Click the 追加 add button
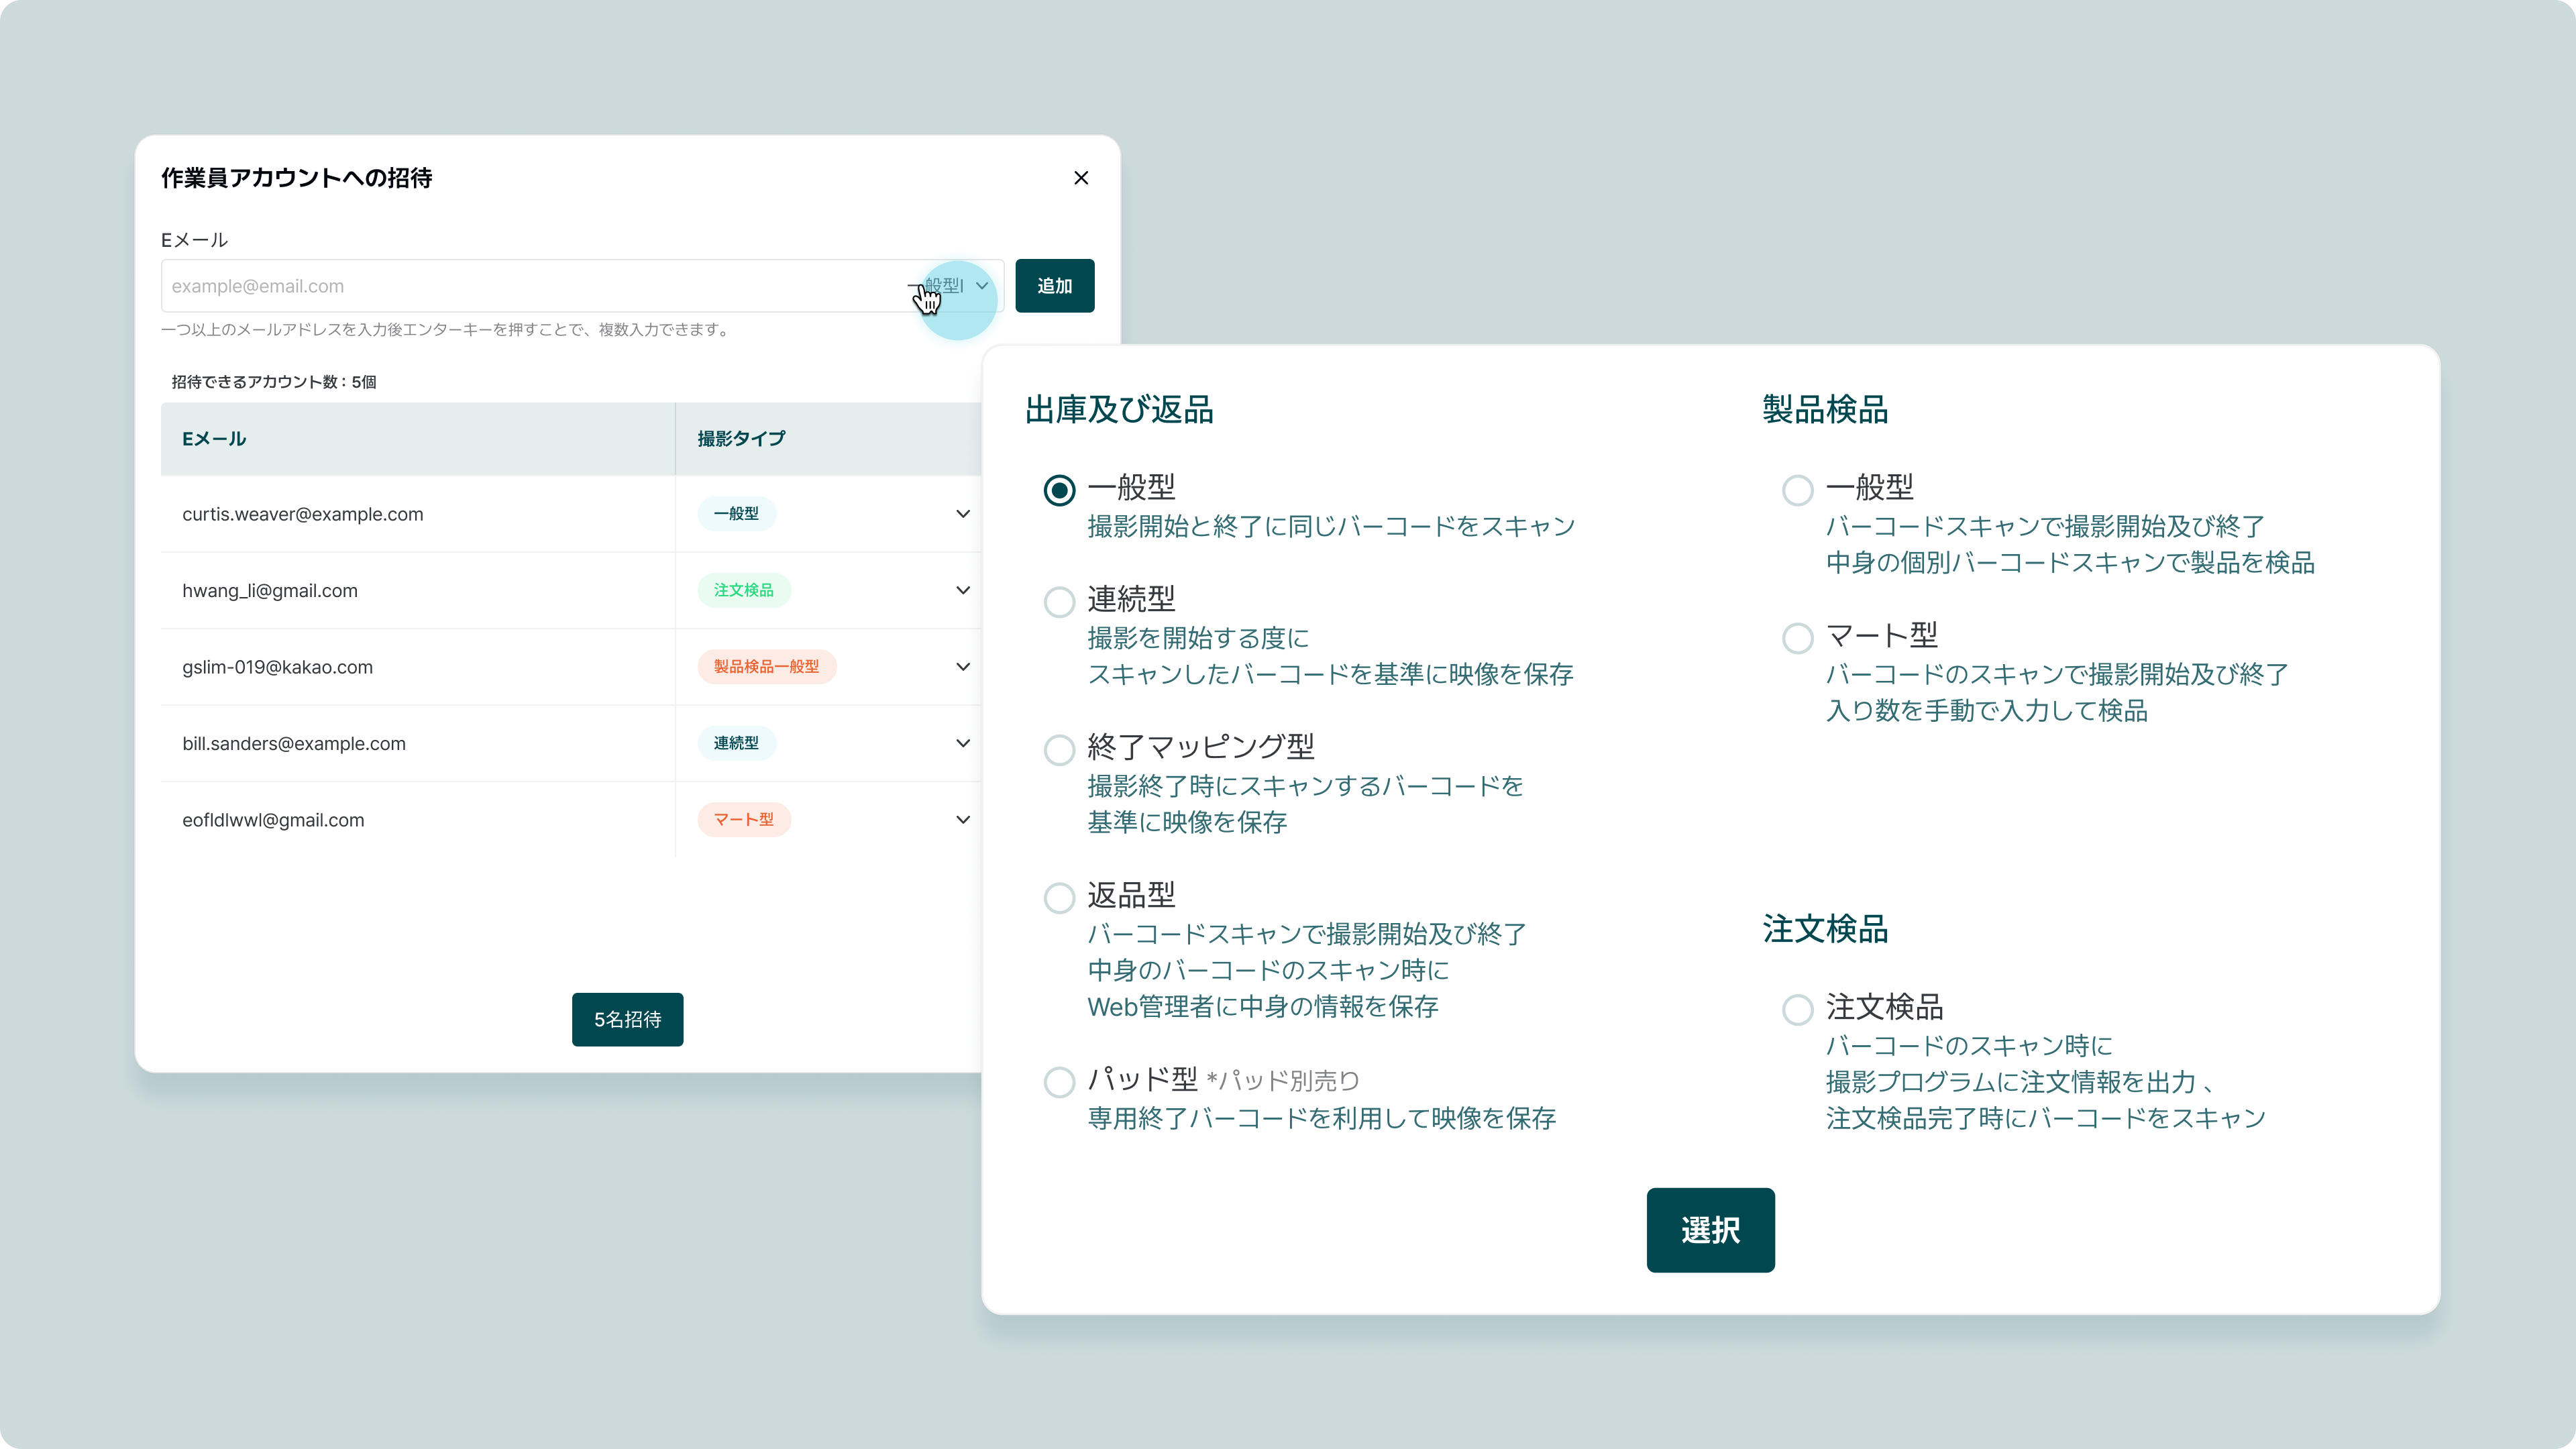Image resolution: width=2576 pixels, height=1449 pixels. (1054, 286)
